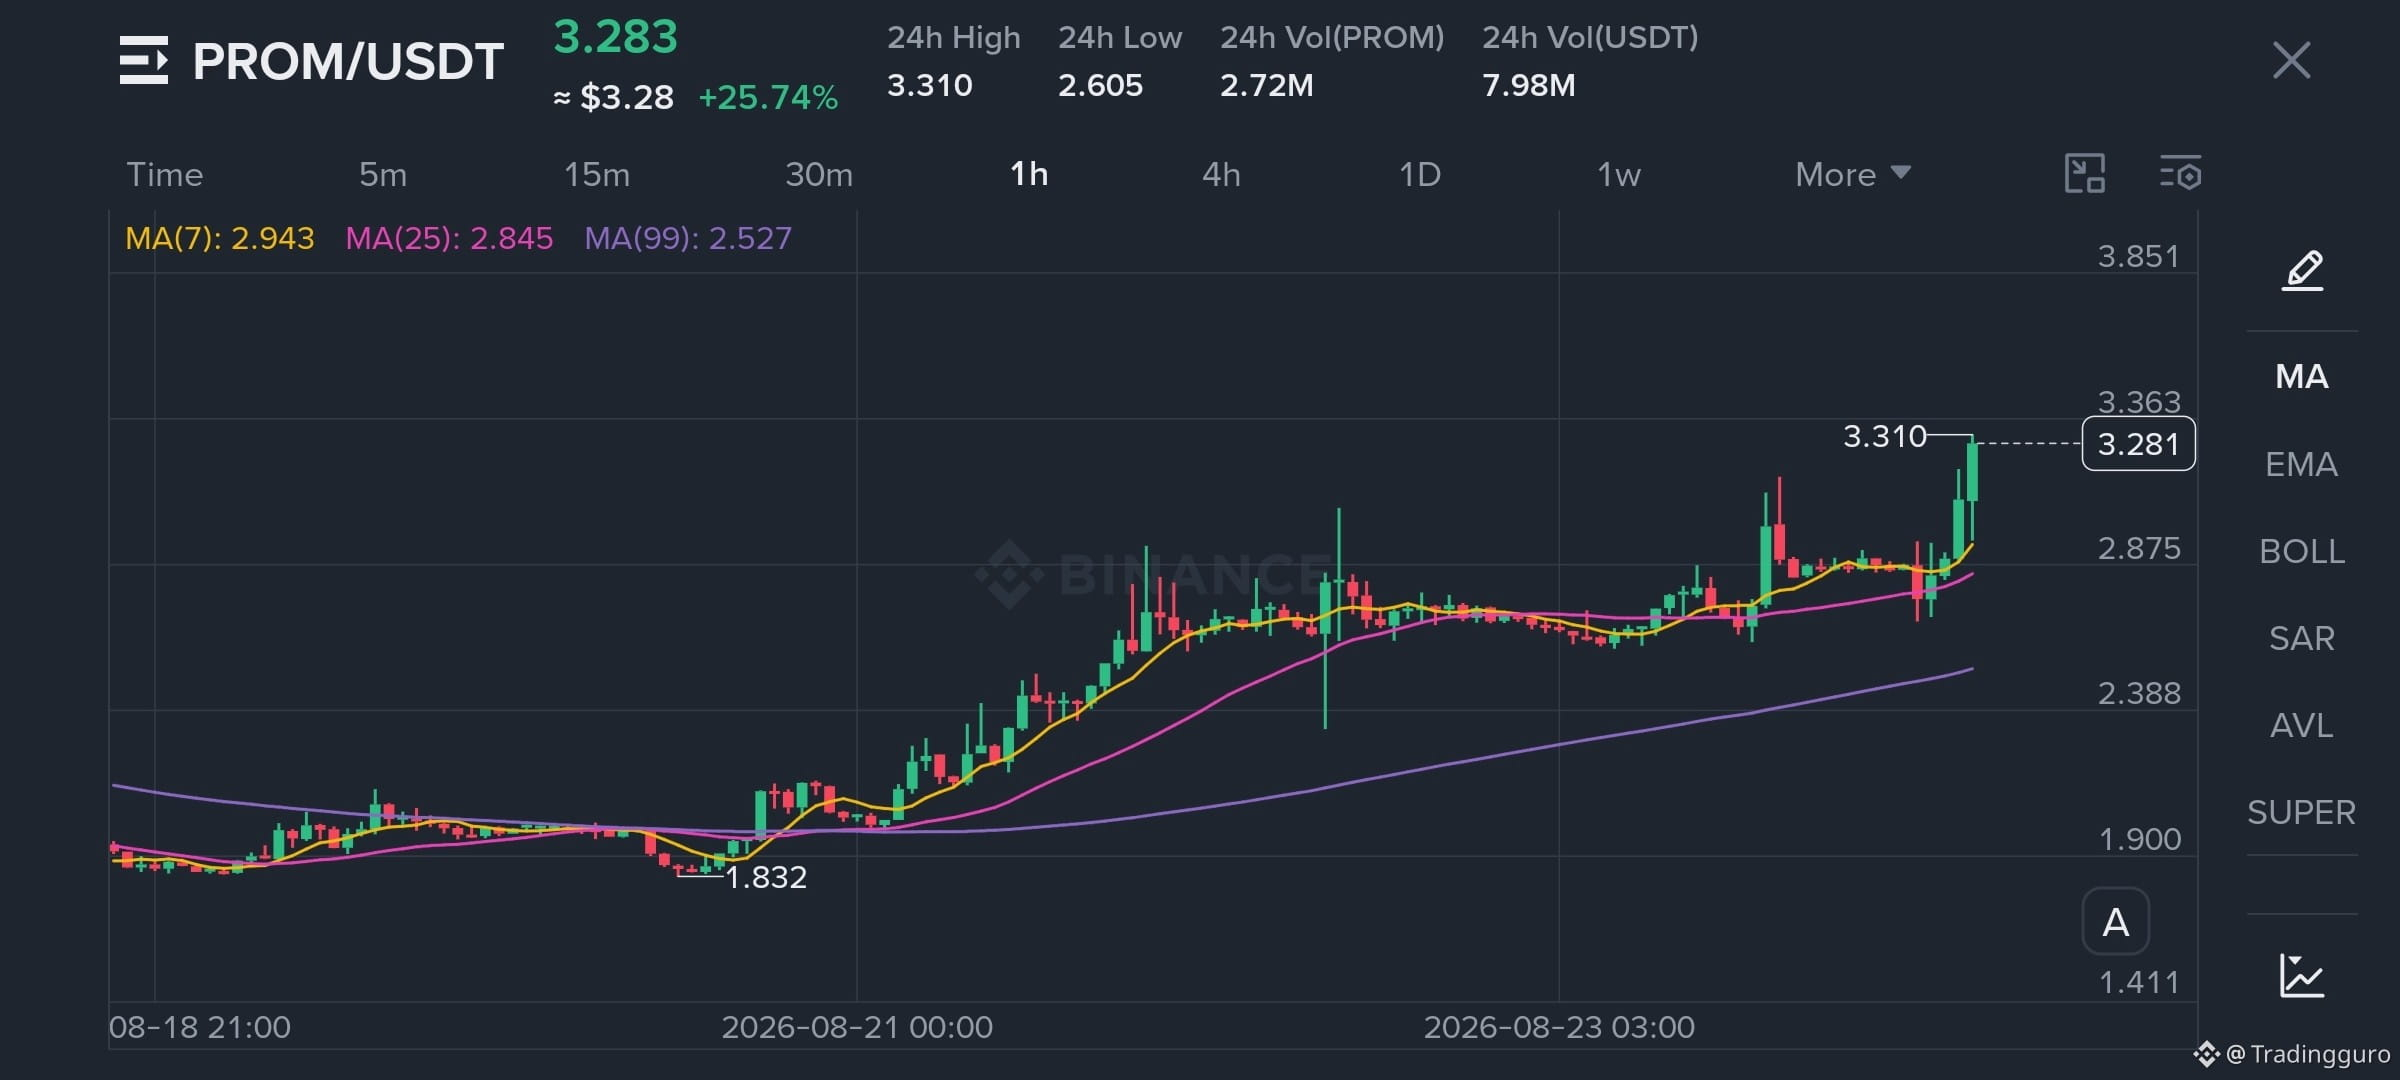Tap the 24h High value 3.310
This screenshot has height=1080, width=2400.
point(930,85)
